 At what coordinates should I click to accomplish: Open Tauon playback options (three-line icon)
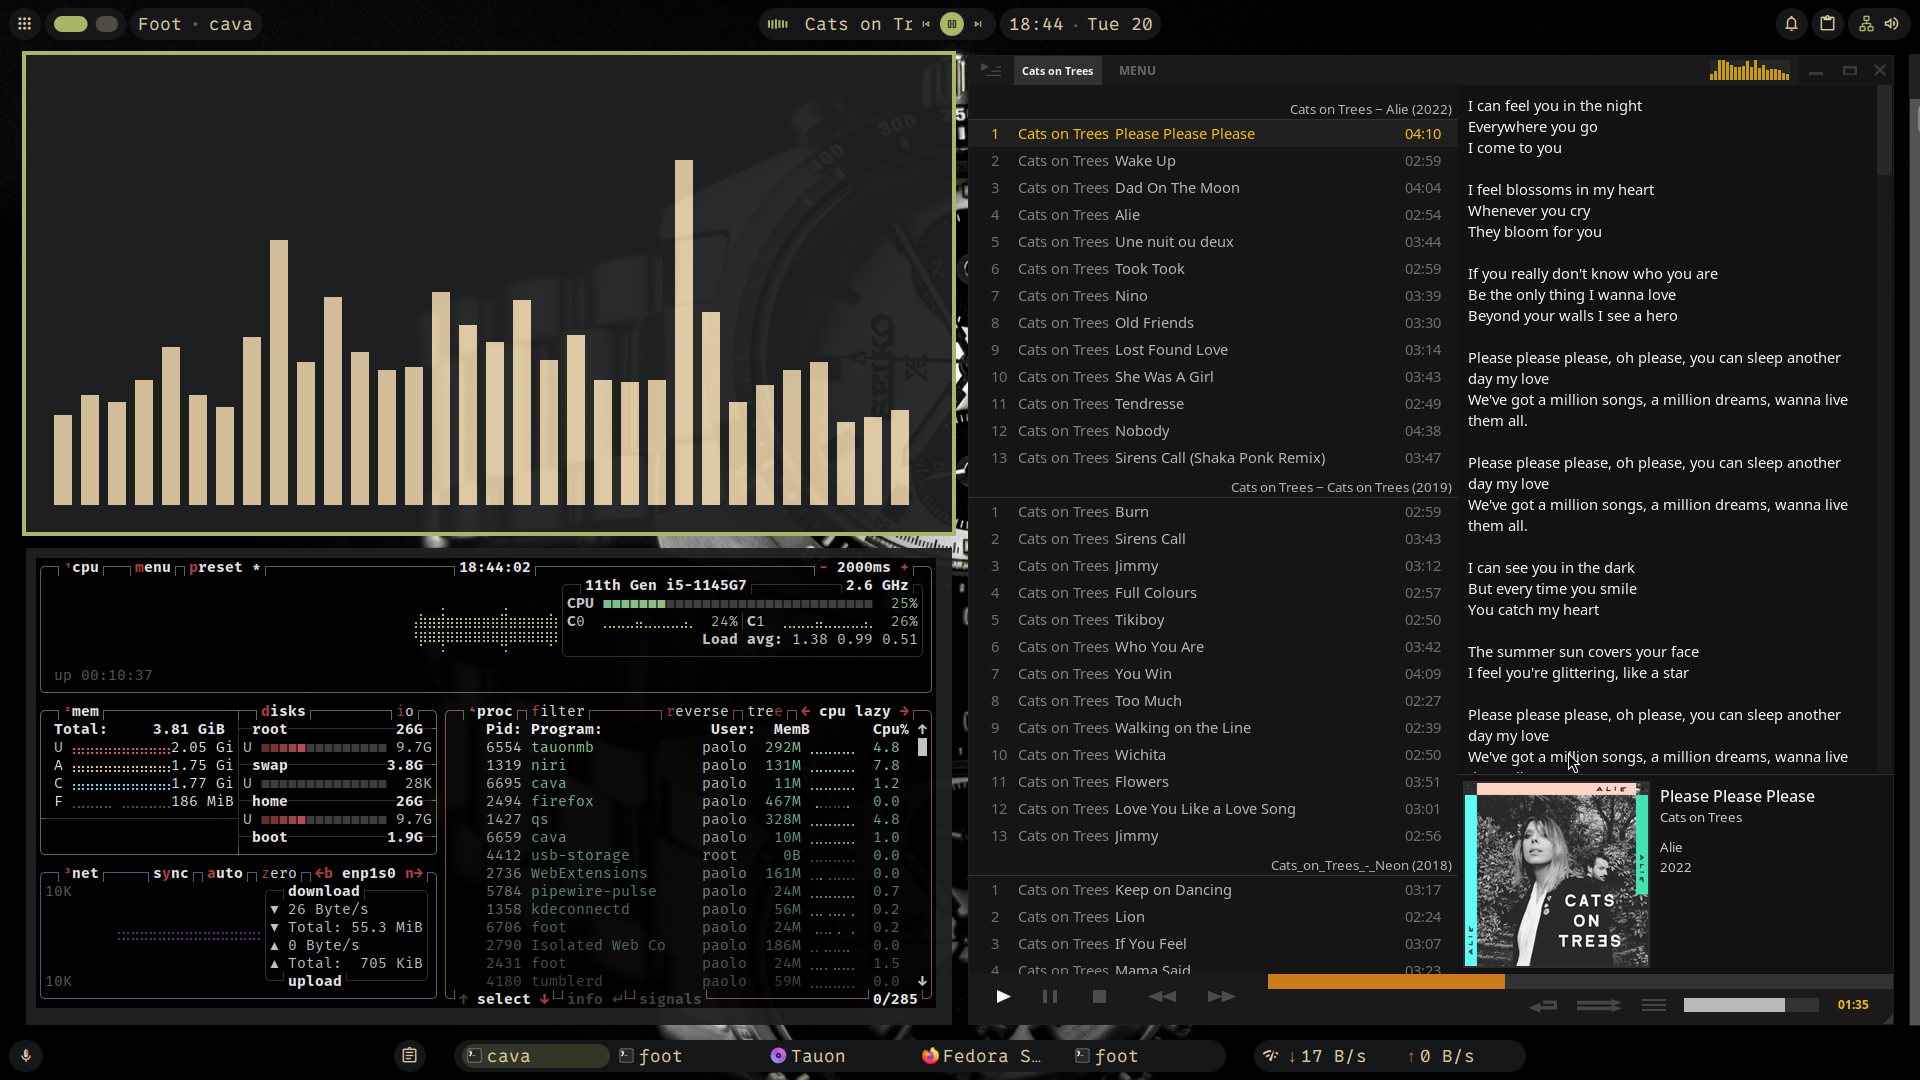point(1653,1005)
